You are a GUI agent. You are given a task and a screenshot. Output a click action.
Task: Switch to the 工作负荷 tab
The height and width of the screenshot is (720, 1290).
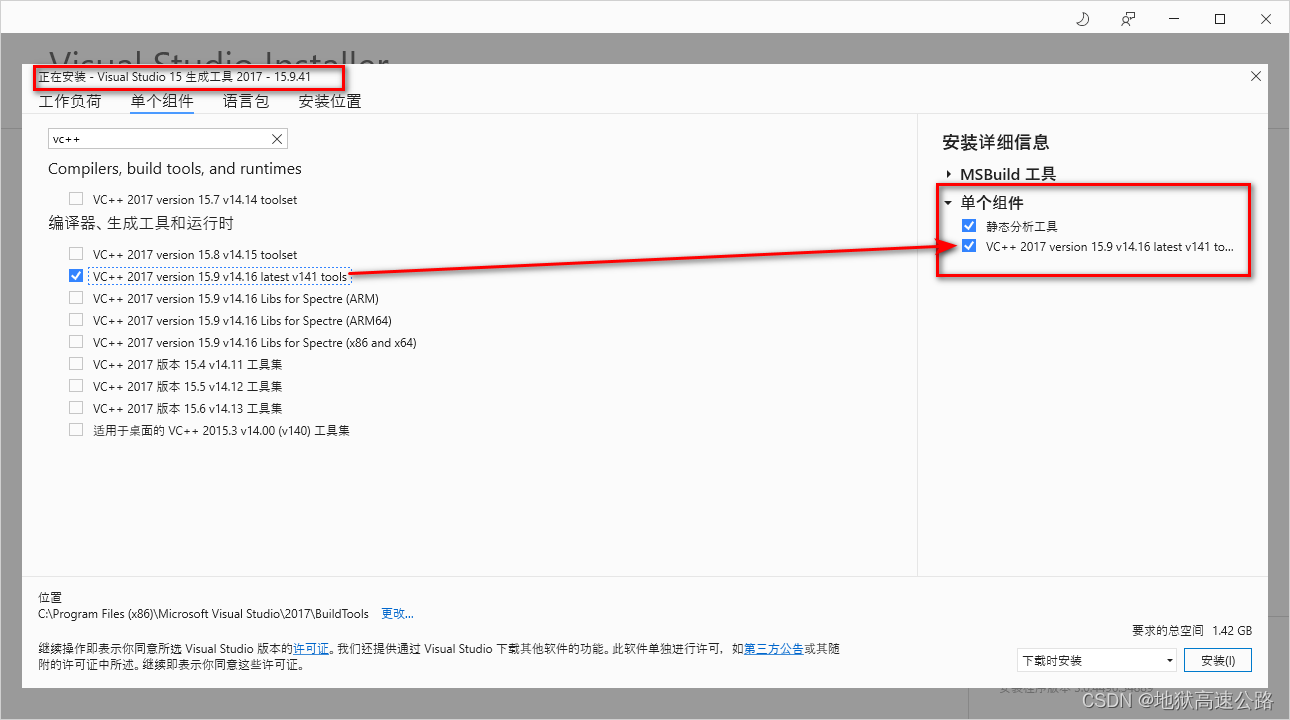pos(70,101)
